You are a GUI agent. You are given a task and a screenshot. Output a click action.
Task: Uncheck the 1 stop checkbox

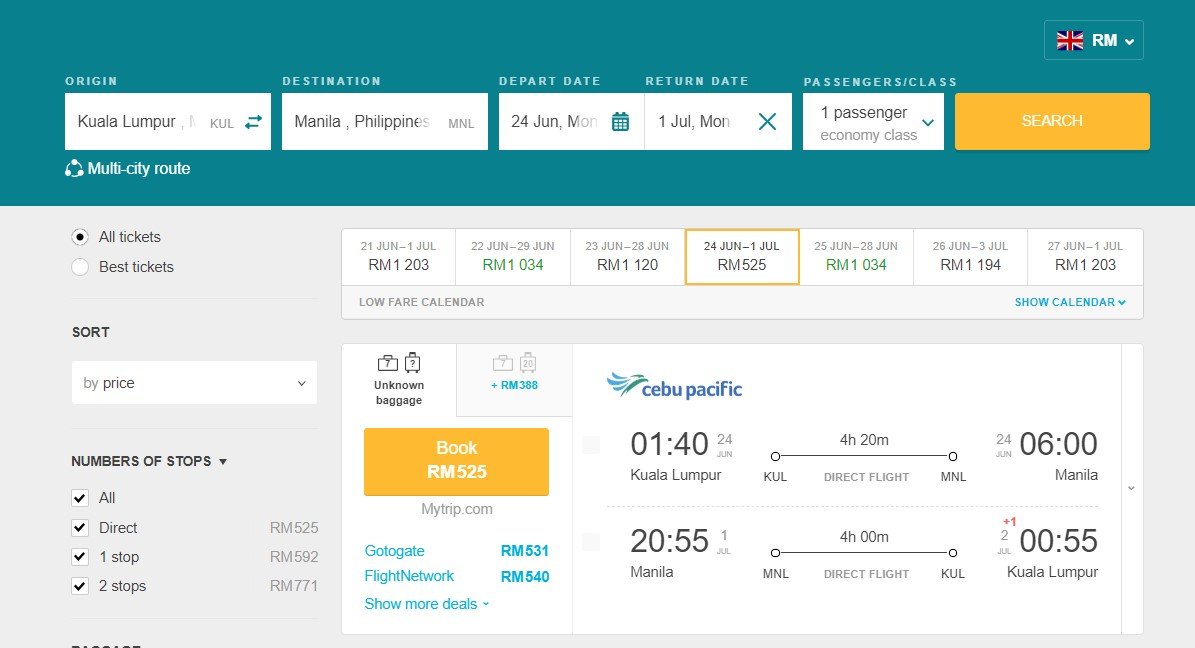[x=80, y=557]
